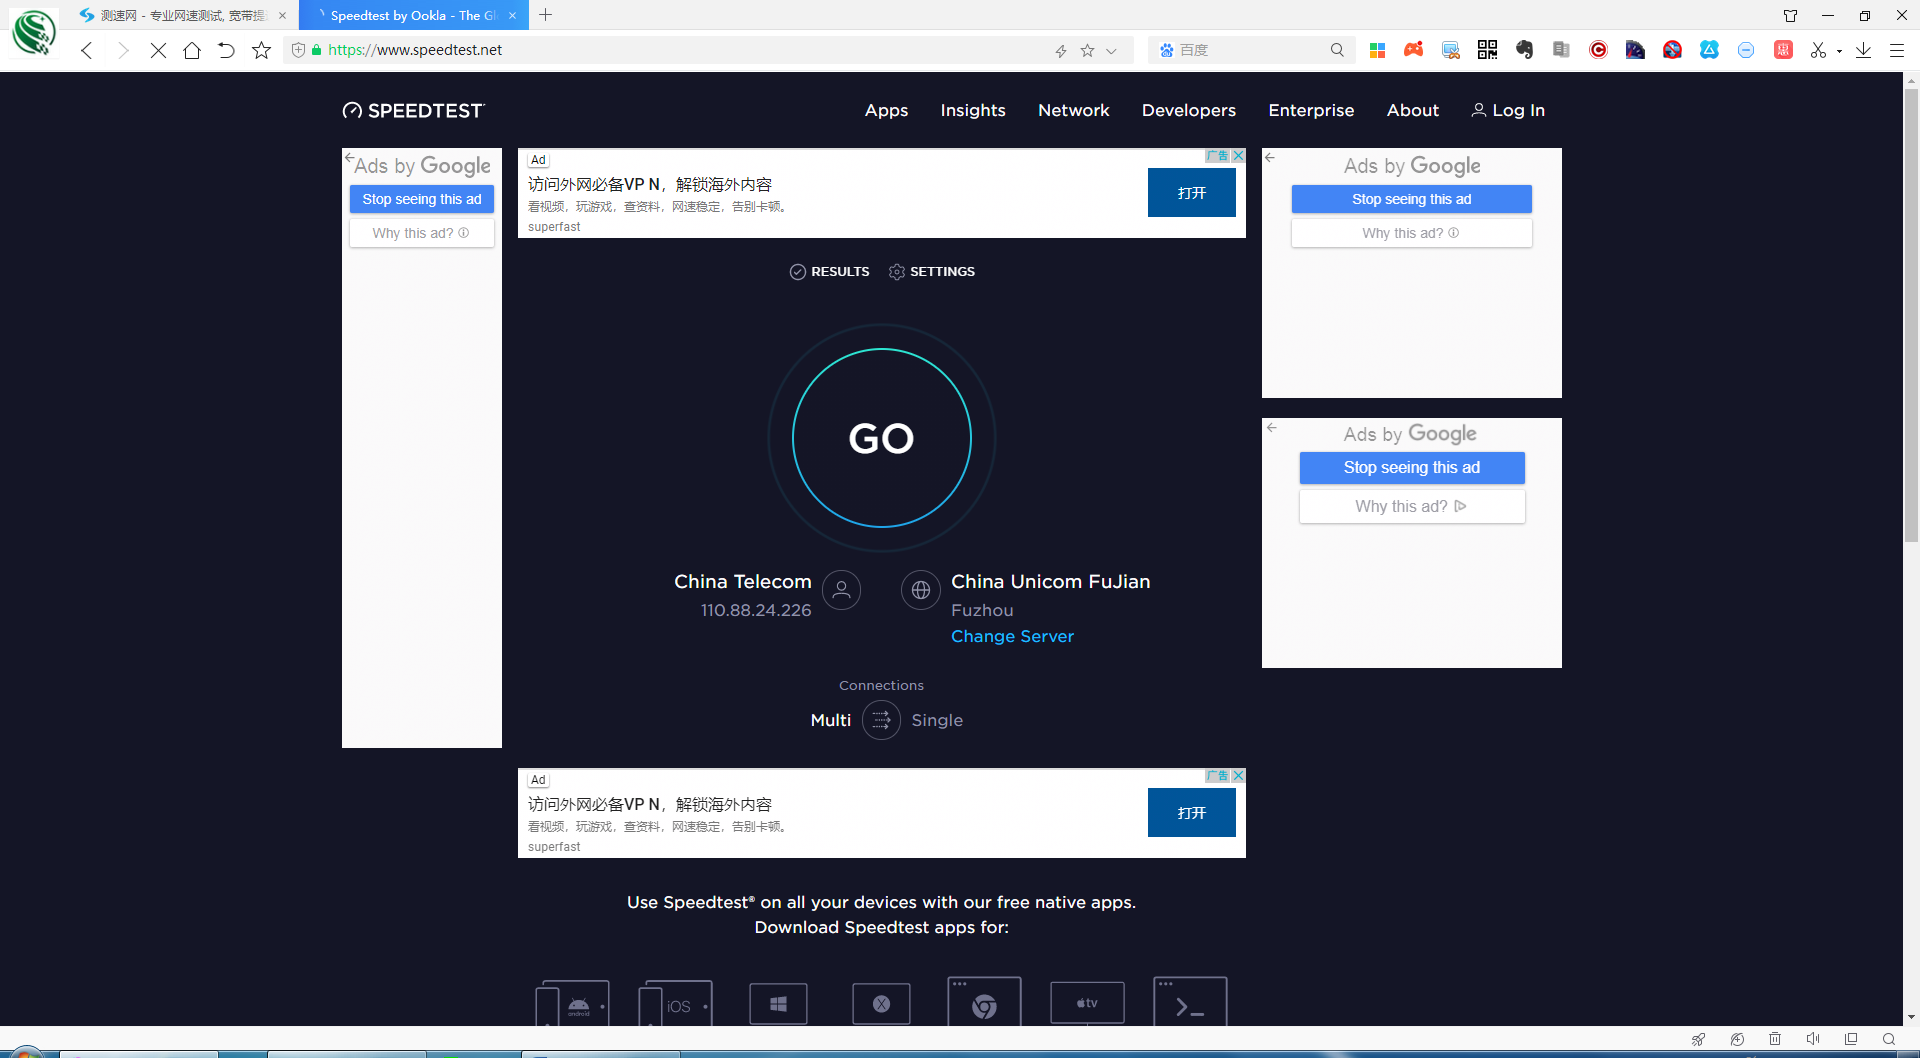The image size is (1920, 1058).
Task: Click browser Back arrow
Action: point(87,50)
